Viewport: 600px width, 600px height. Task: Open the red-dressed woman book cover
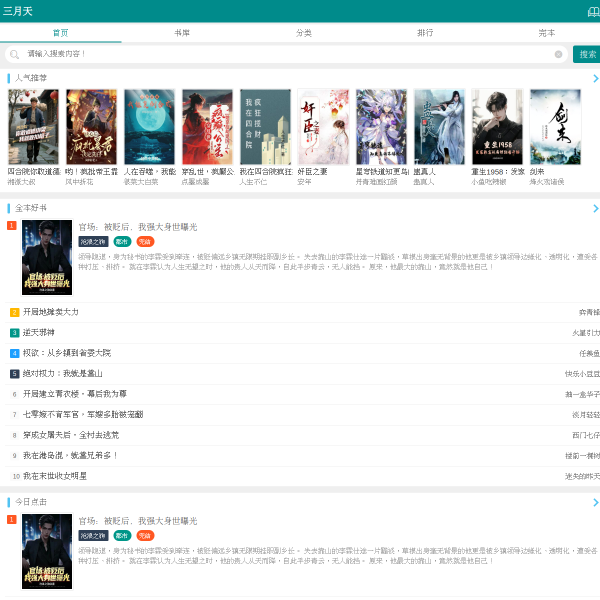[207, 127]
